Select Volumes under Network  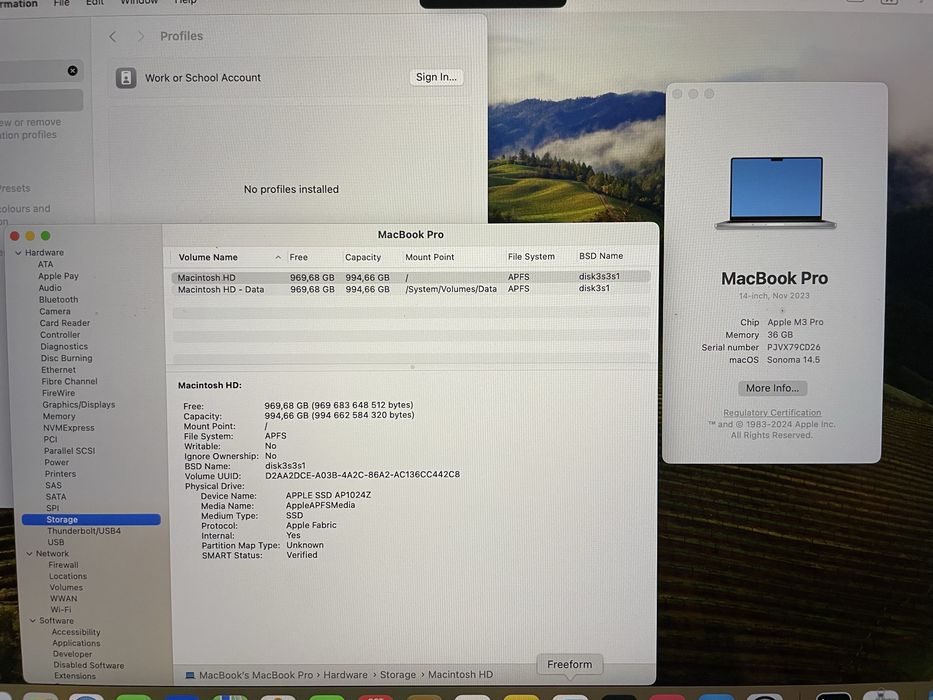(x=66, y=588)
